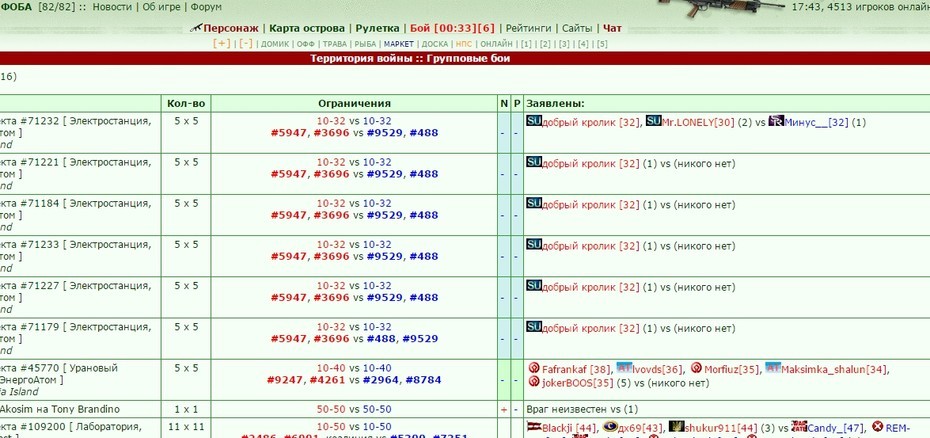The height and width of the screenshot is (438, 930).
Task: Click SU syndicate icon in #71221 row
Action: (x=534, y=162)
